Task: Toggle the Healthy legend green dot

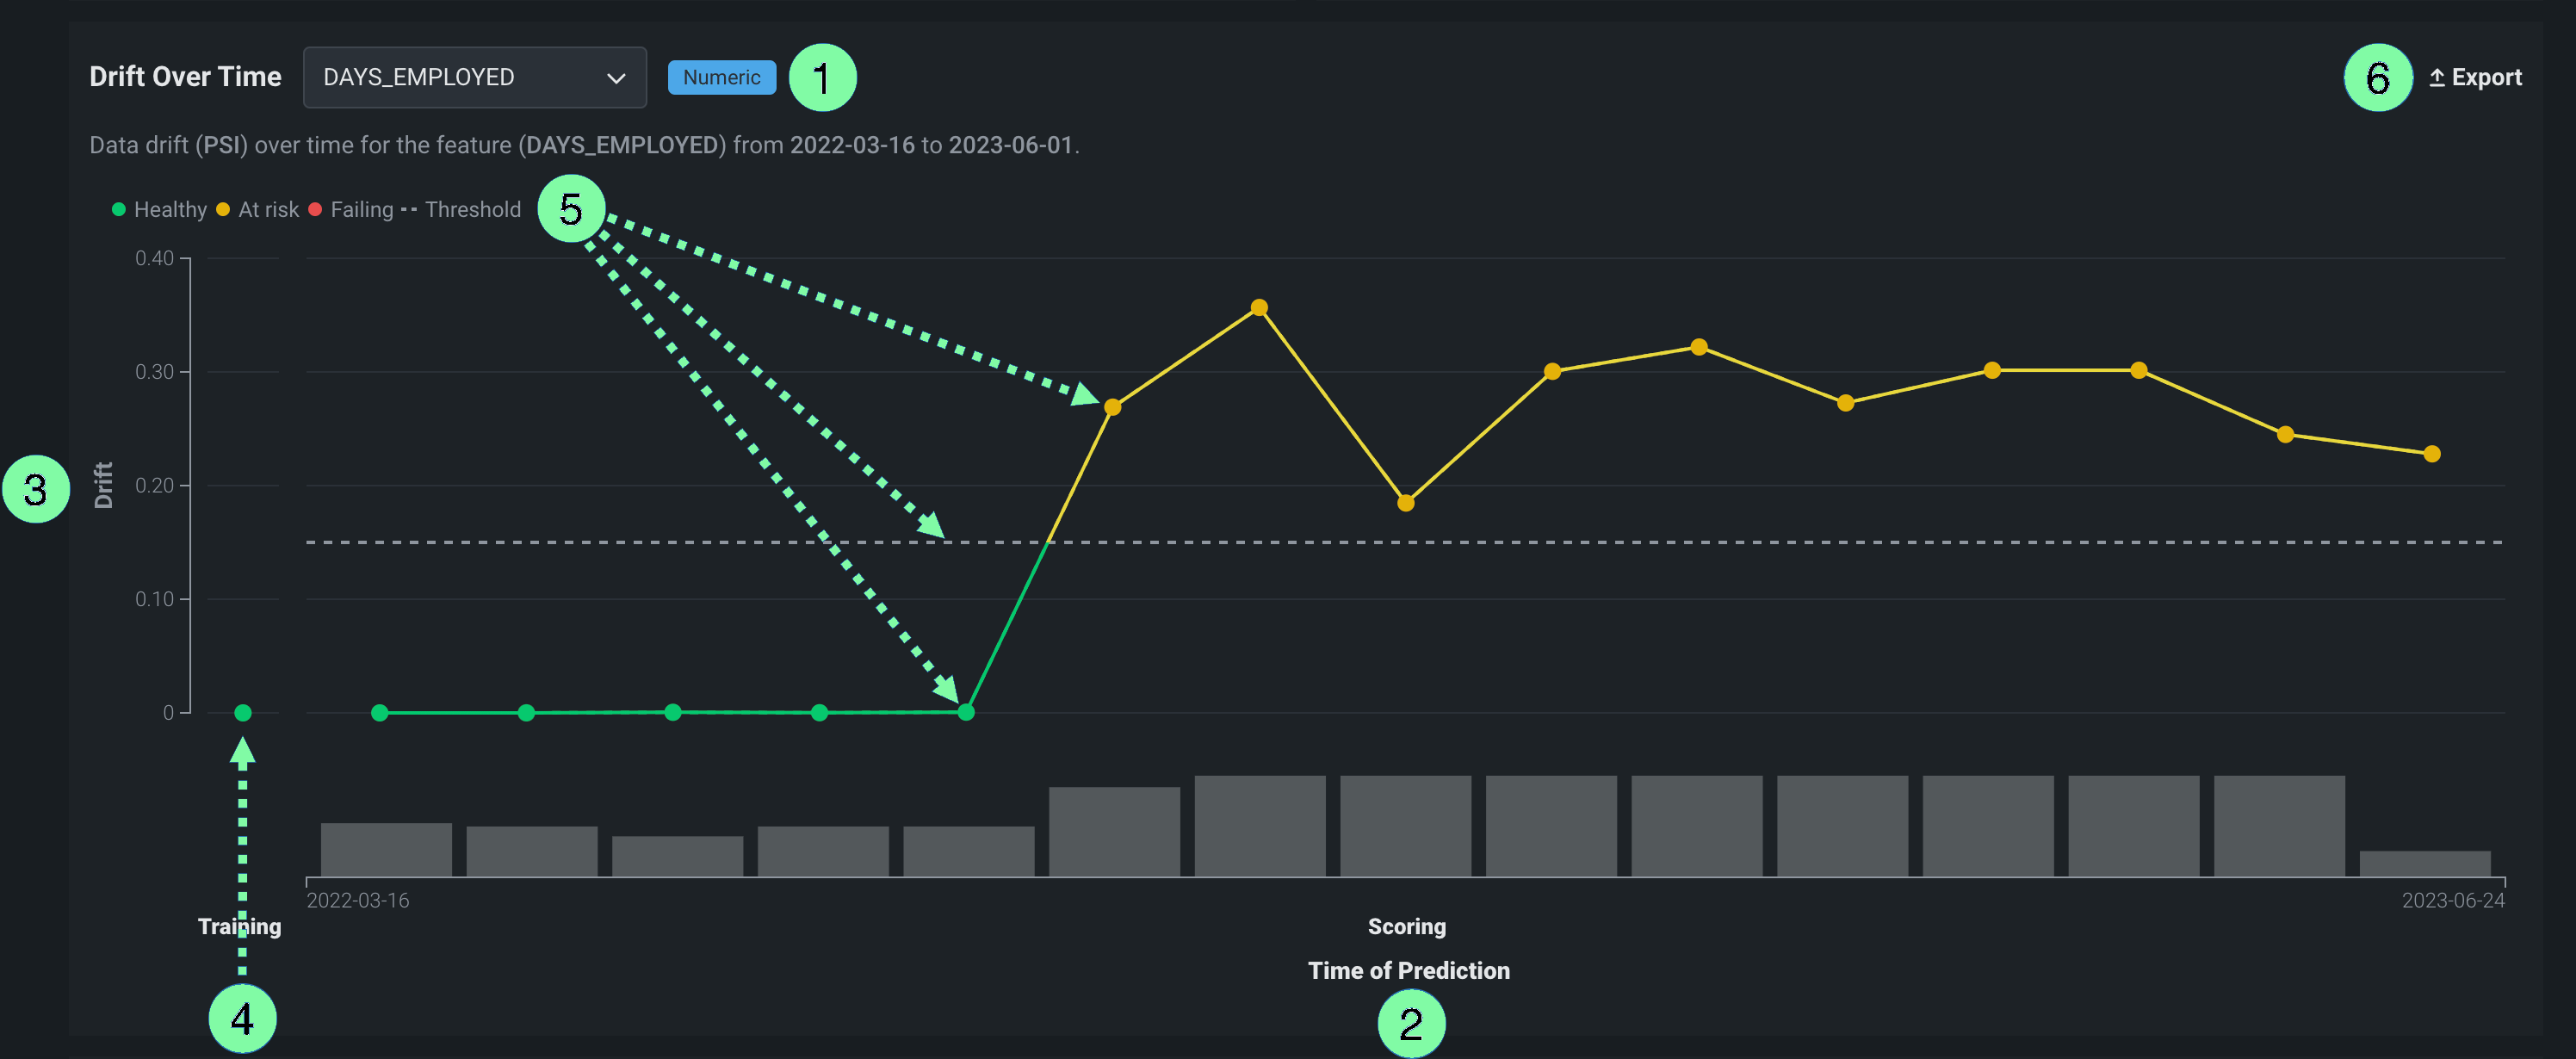Action: click(x=119, y=209)
